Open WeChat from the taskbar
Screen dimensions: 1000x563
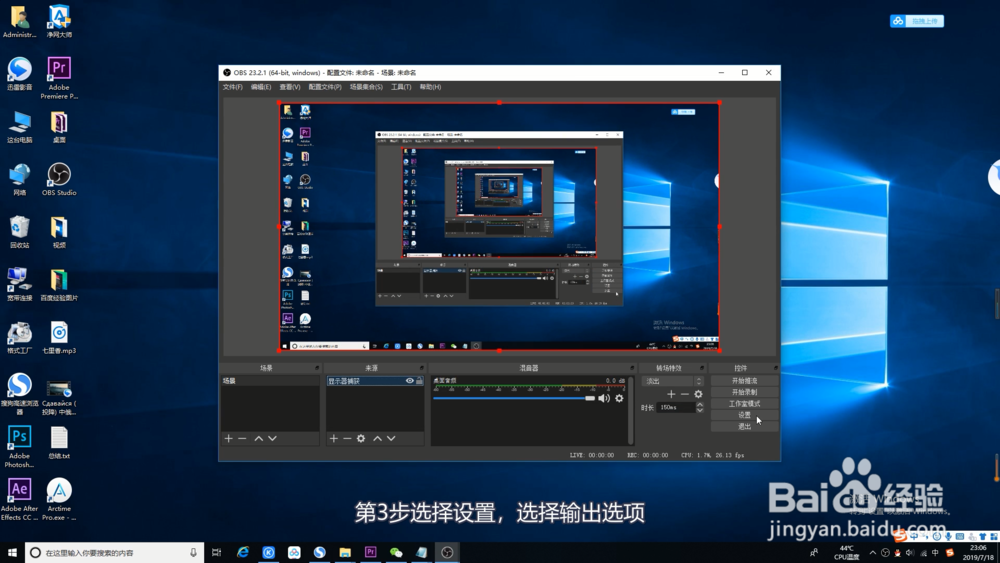(x=396, y=553)
